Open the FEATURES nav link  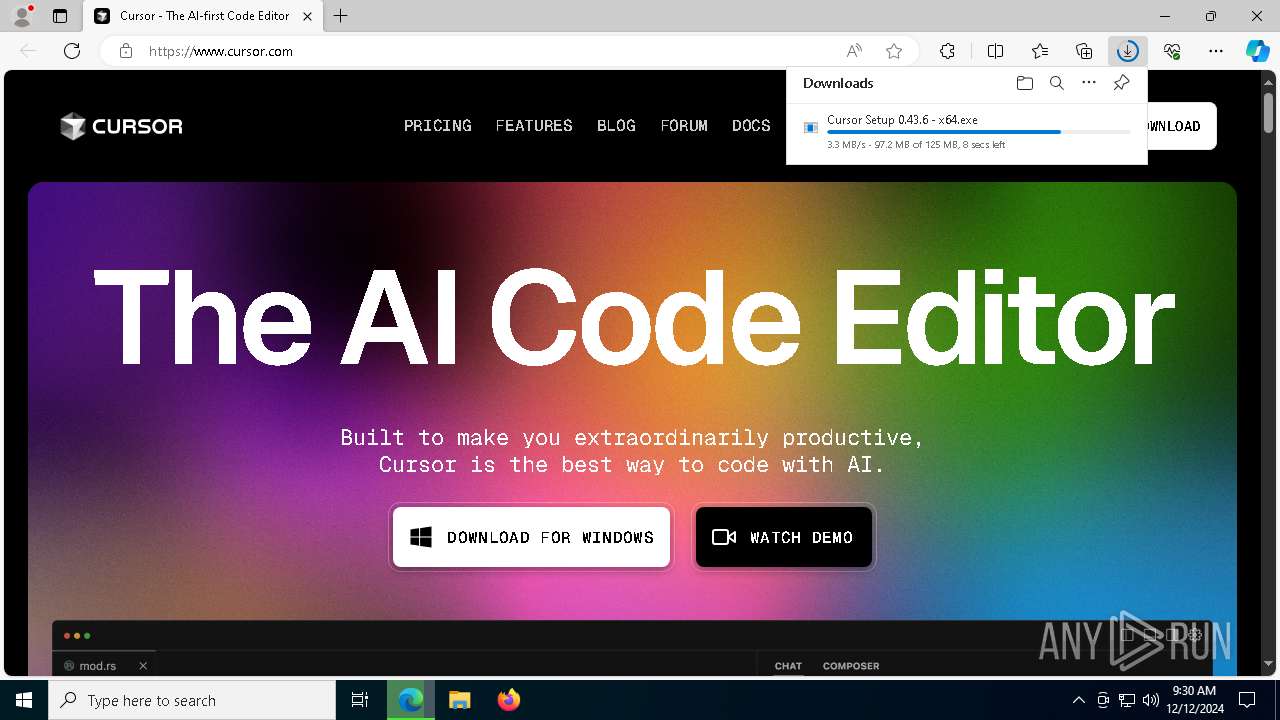point(534,126)
